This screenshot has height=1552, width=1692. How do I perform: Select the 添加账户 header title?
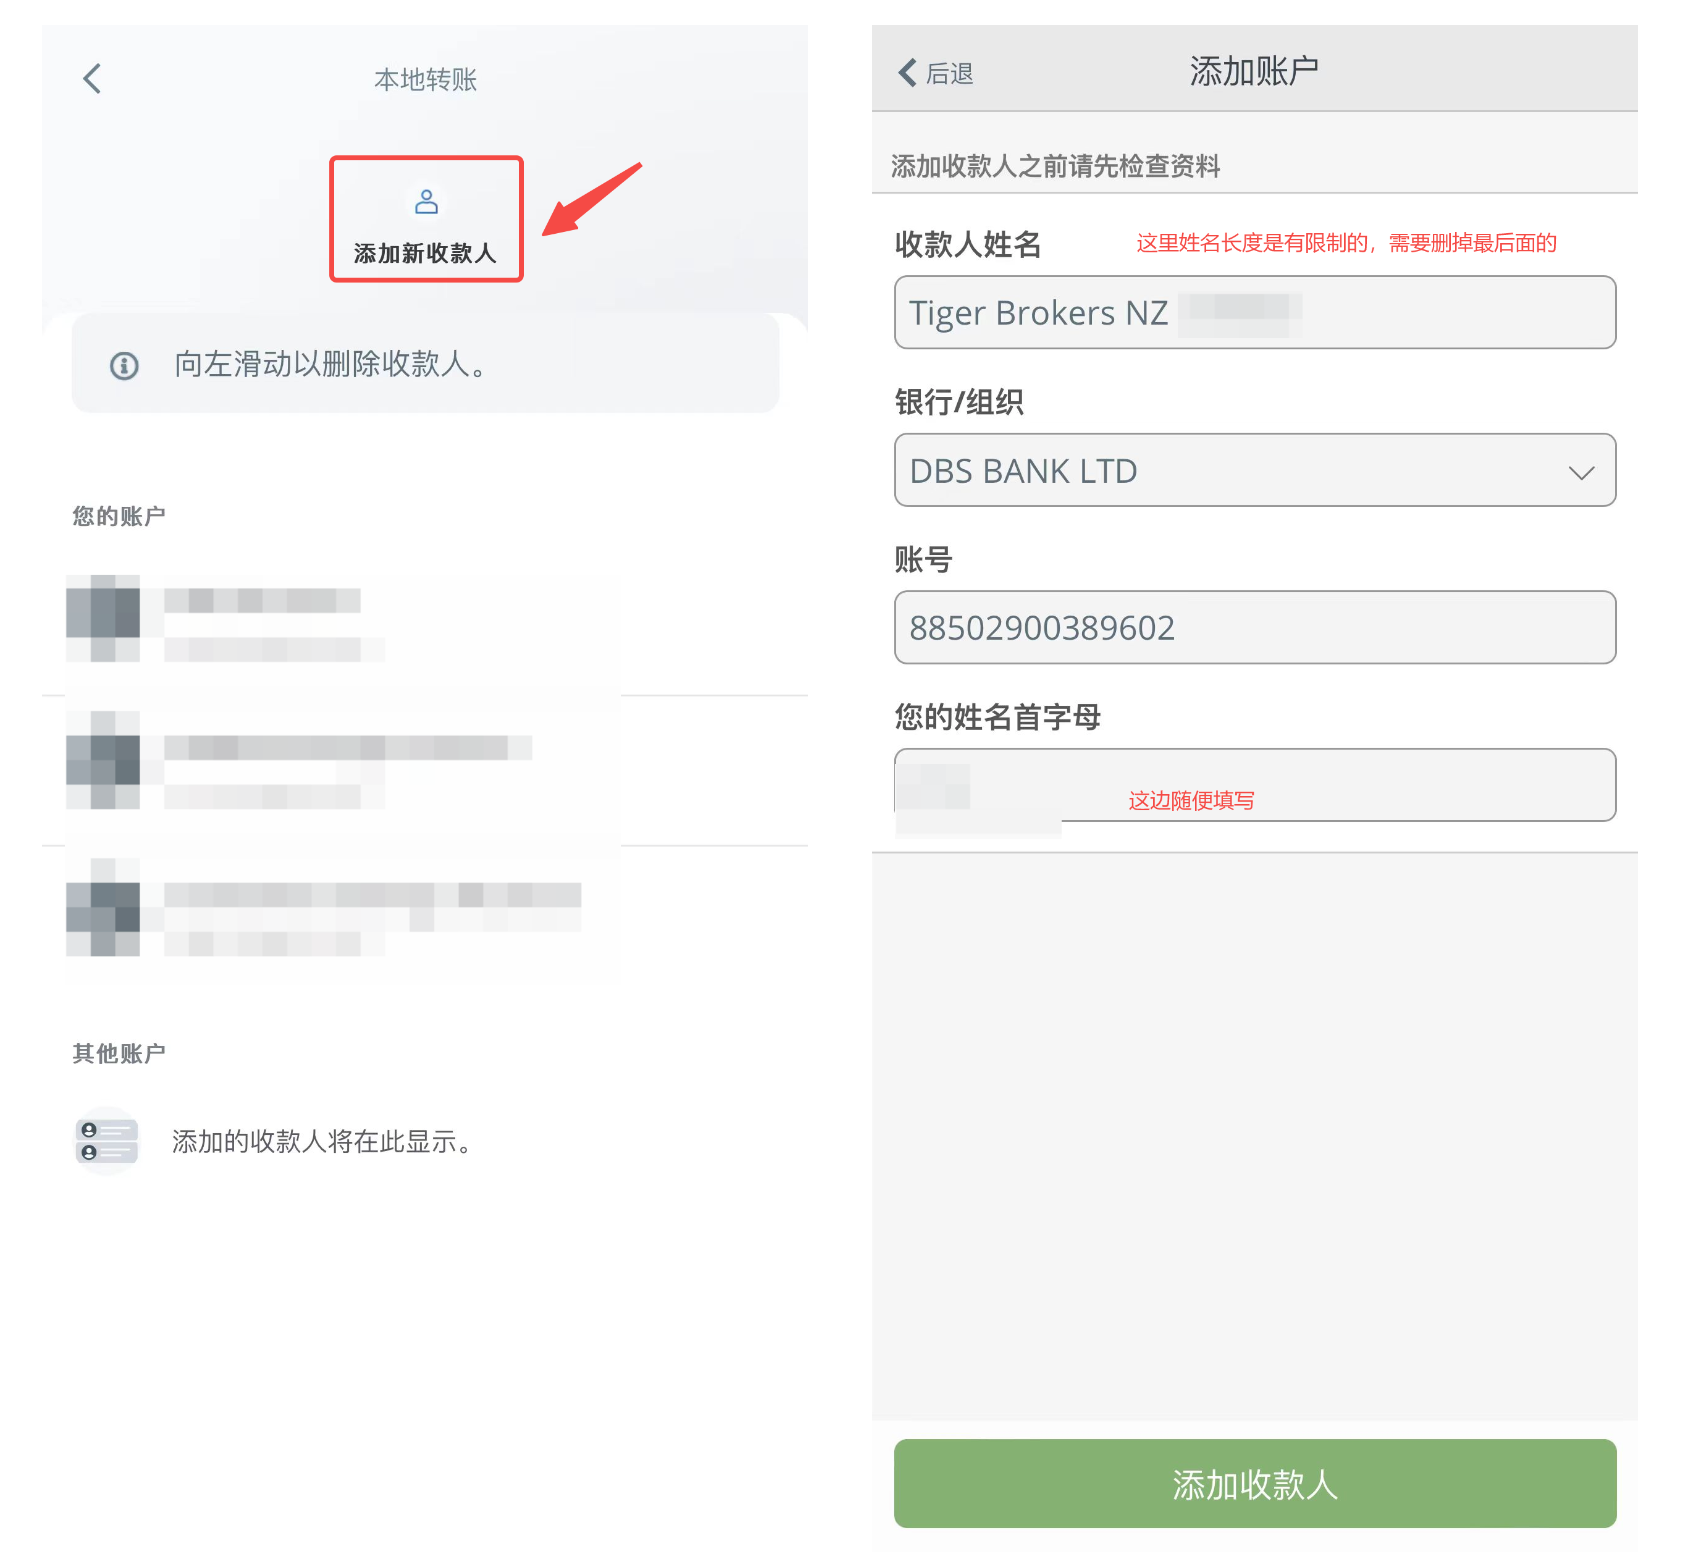(1254, 71)
